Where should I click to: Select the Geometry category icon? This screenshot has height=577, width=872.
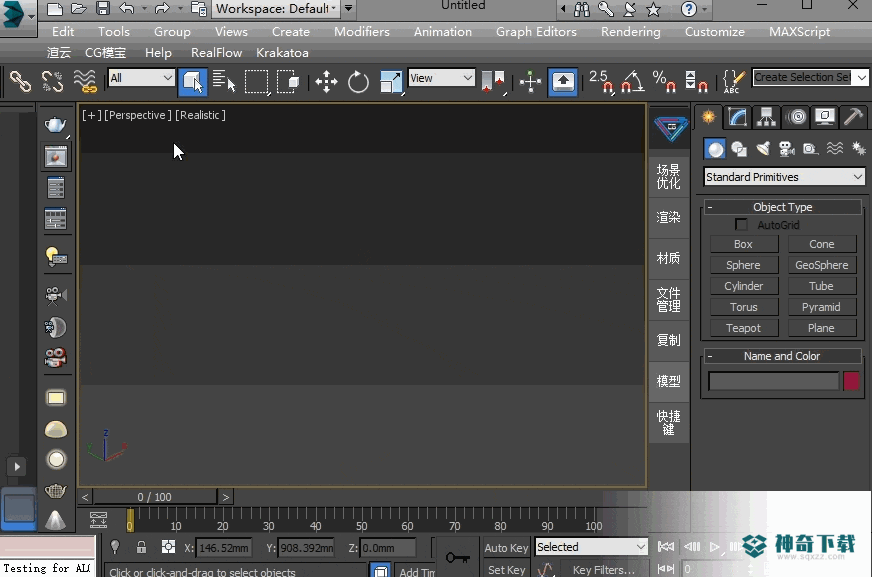715,149
